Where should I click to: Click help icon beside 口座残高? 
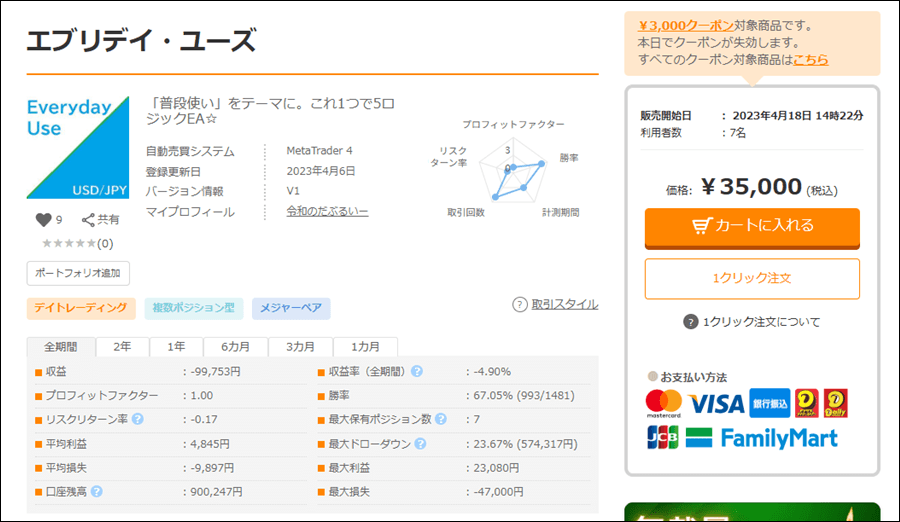coord(97,491)
